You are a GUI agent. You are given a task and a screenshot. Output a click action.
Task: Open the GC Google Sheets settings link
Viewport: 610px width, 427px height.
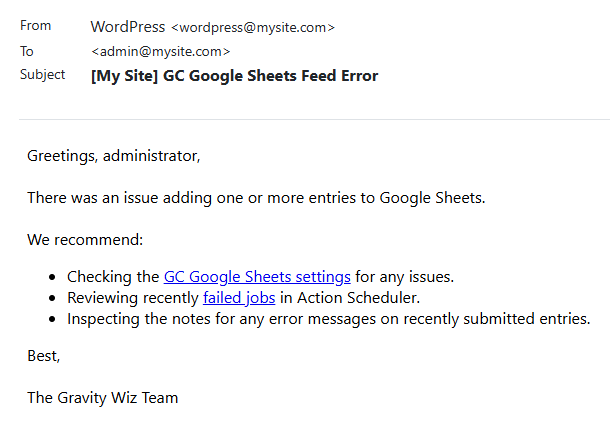pyautogui.click(x=257, y=277)
